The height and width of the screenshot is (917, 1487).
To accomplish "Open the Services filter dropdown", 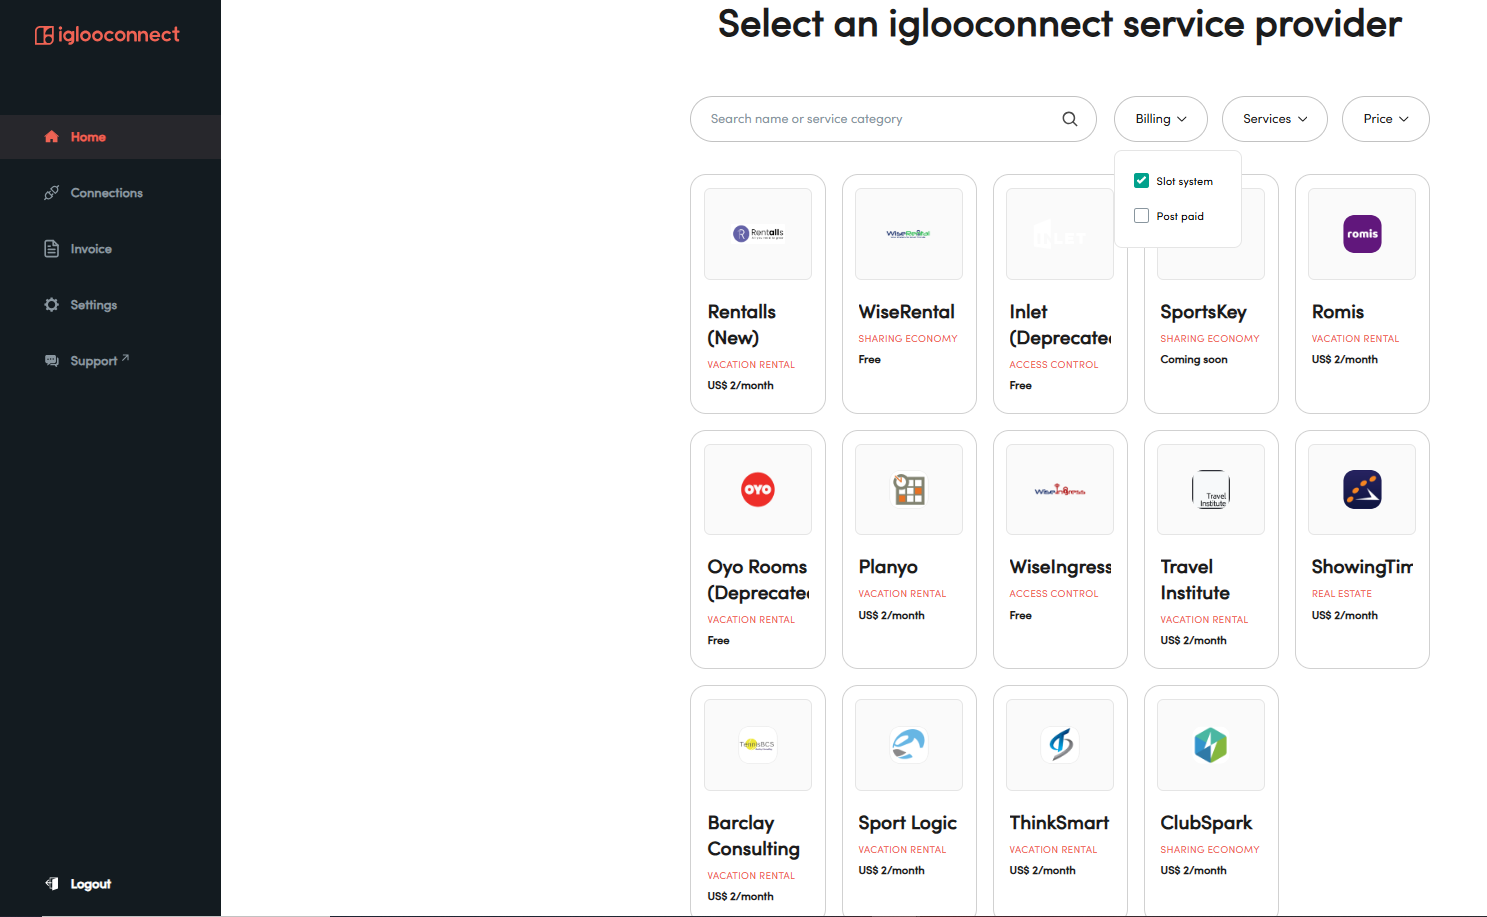I will (1275, 119).
